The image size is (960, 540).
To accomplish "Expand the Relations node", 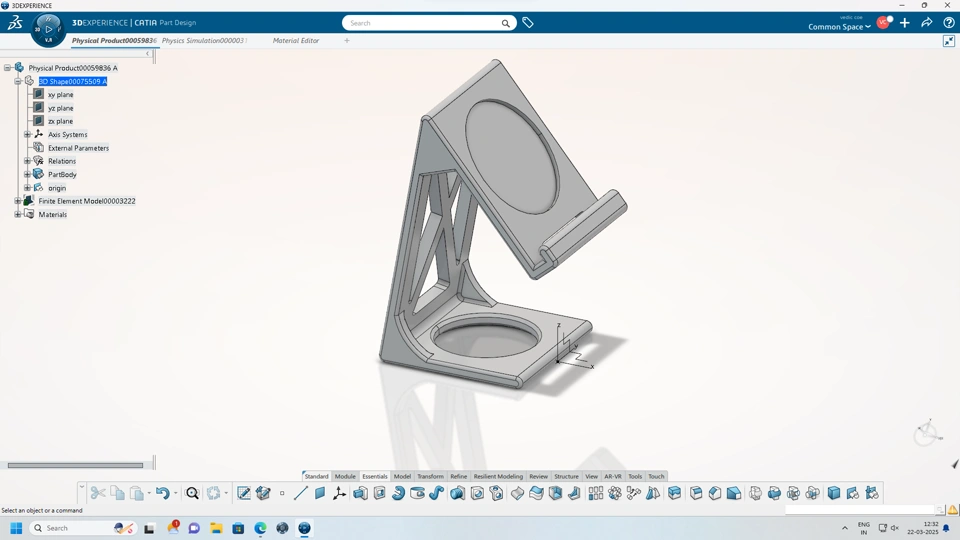I will click(27, 161).
